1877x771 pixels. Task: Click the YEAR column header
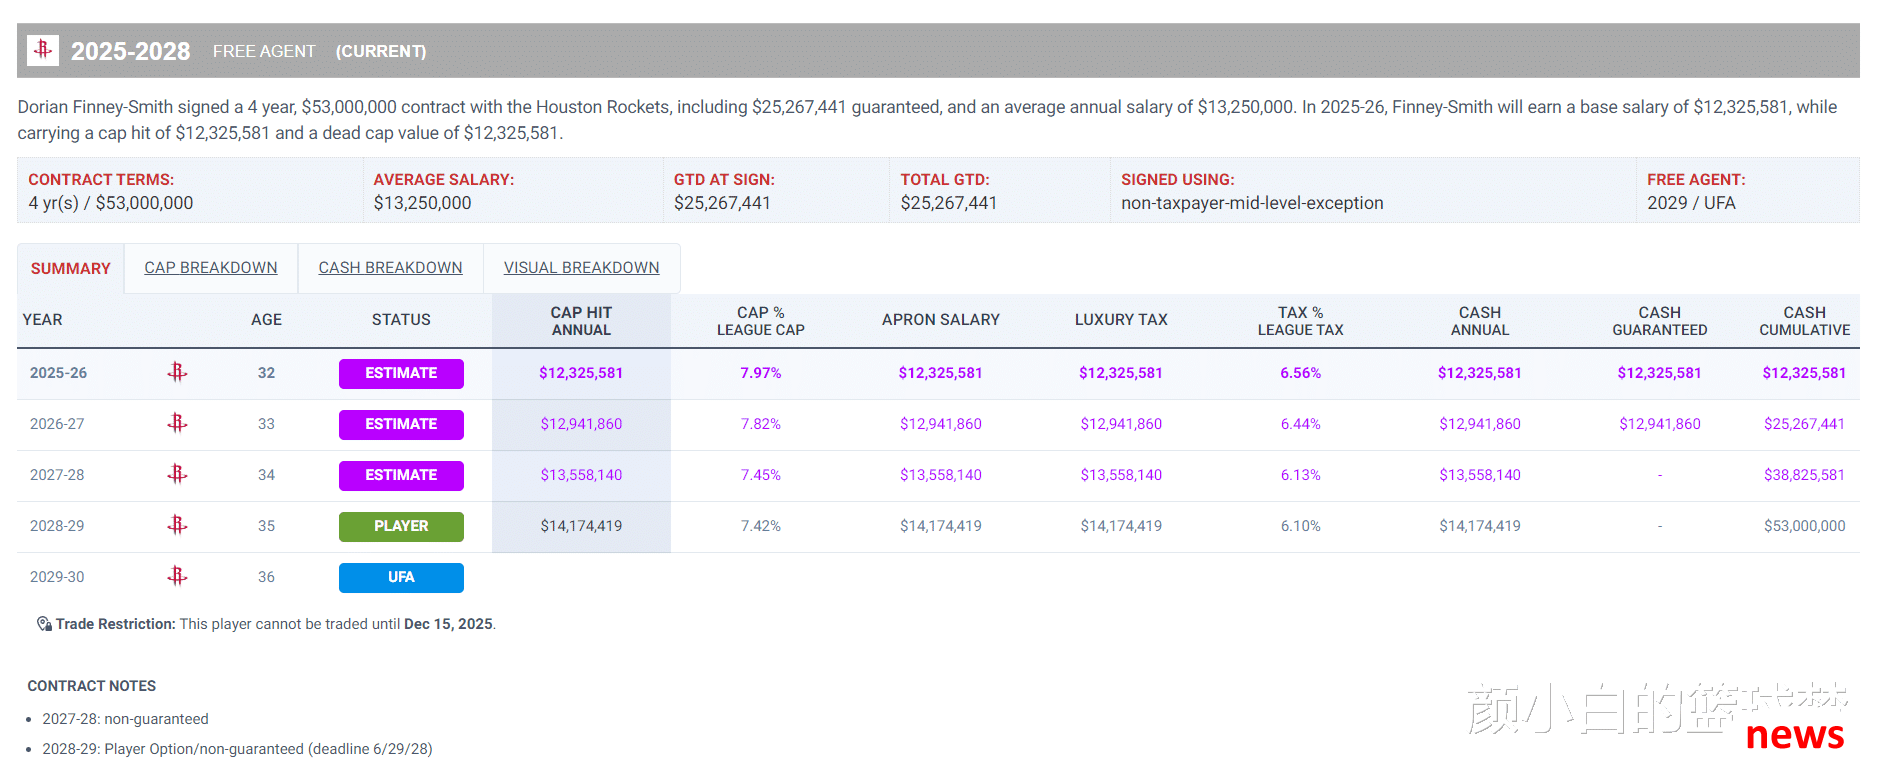42,320
